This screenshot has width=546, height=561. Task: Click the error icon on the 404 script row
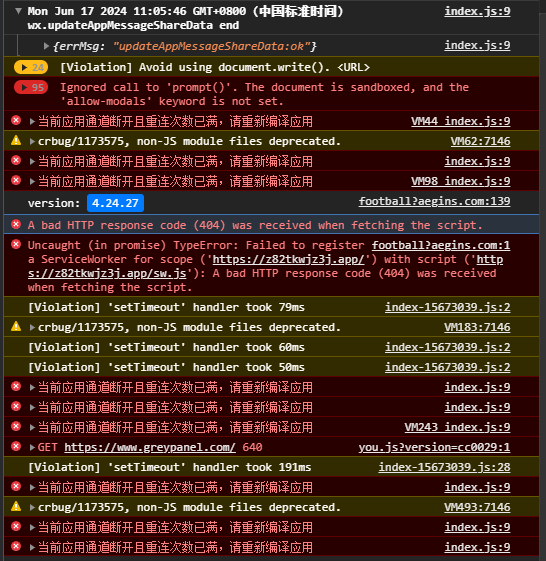pos(16,224)
